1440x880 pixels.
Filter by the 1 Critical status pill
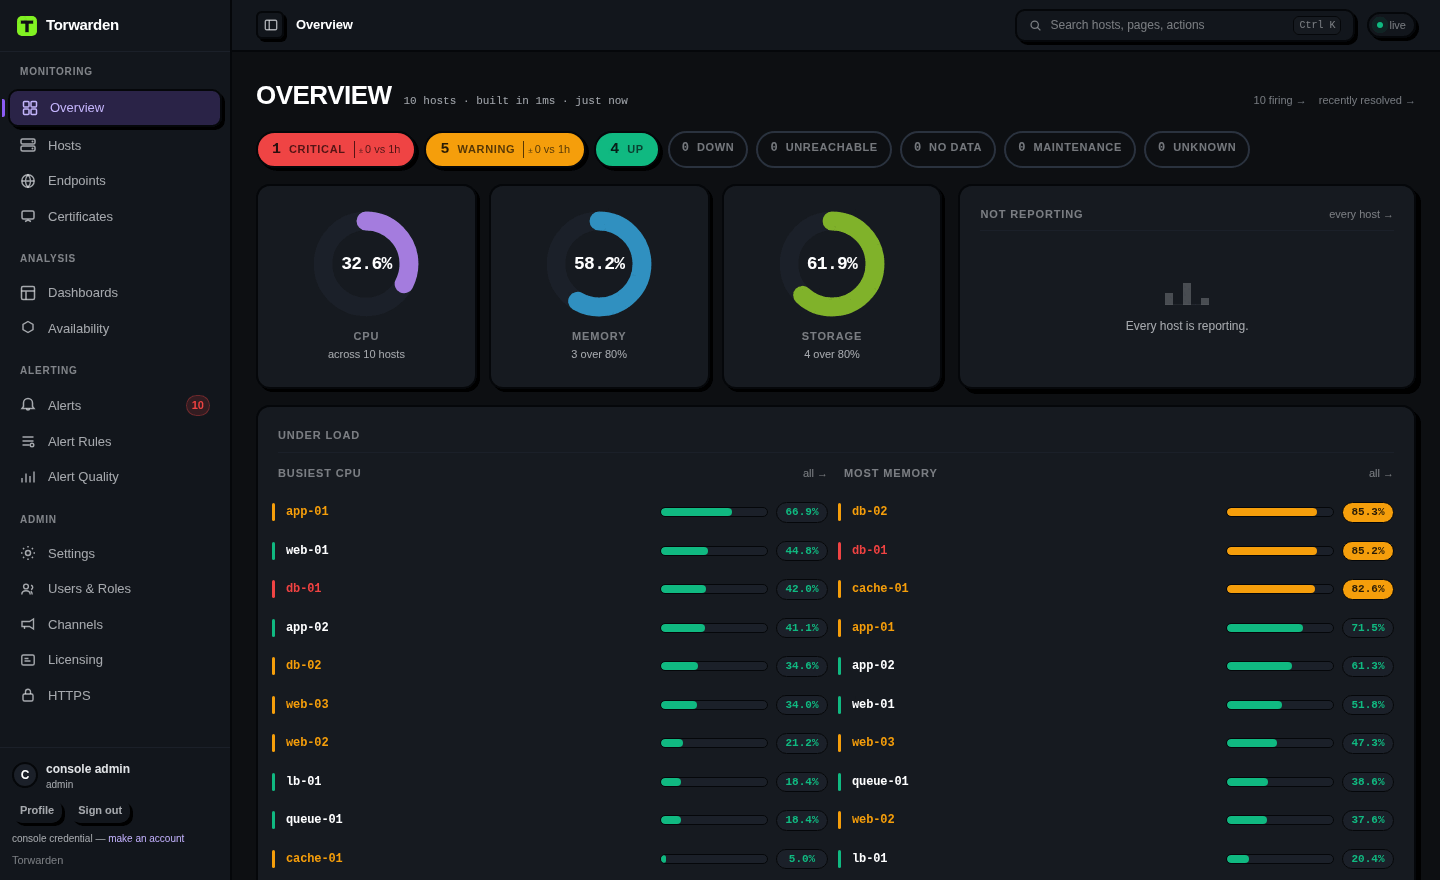(336, 149)
